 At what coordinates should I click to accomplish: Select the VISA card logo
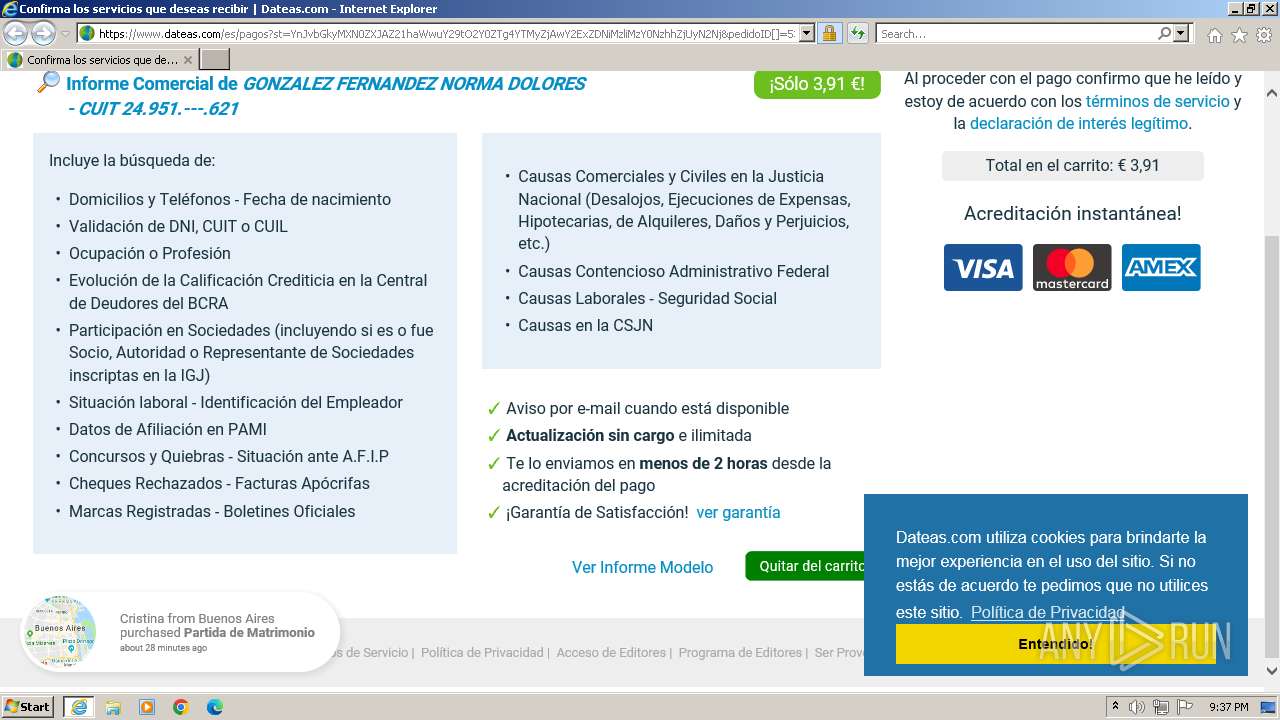983,268
